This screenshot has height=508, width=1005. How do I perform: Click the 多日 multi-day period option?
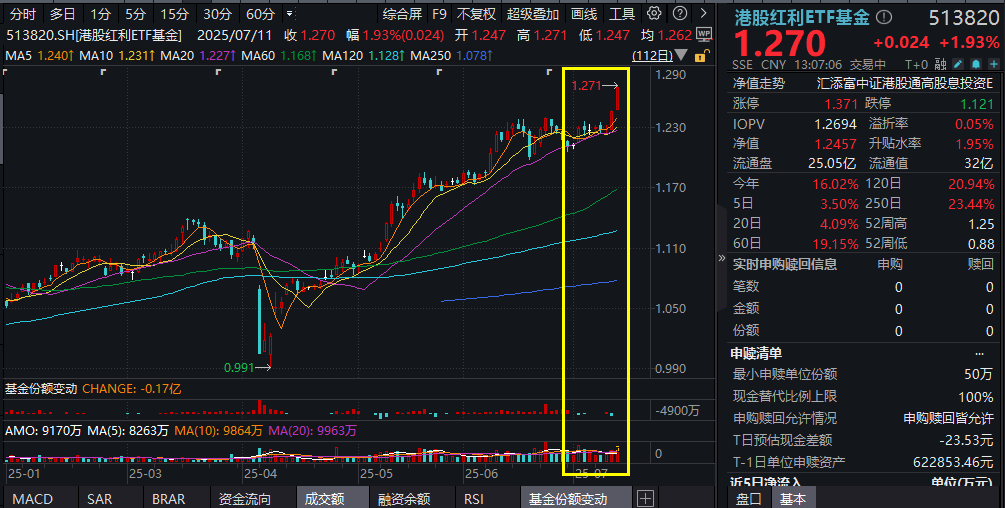(62, 14)
